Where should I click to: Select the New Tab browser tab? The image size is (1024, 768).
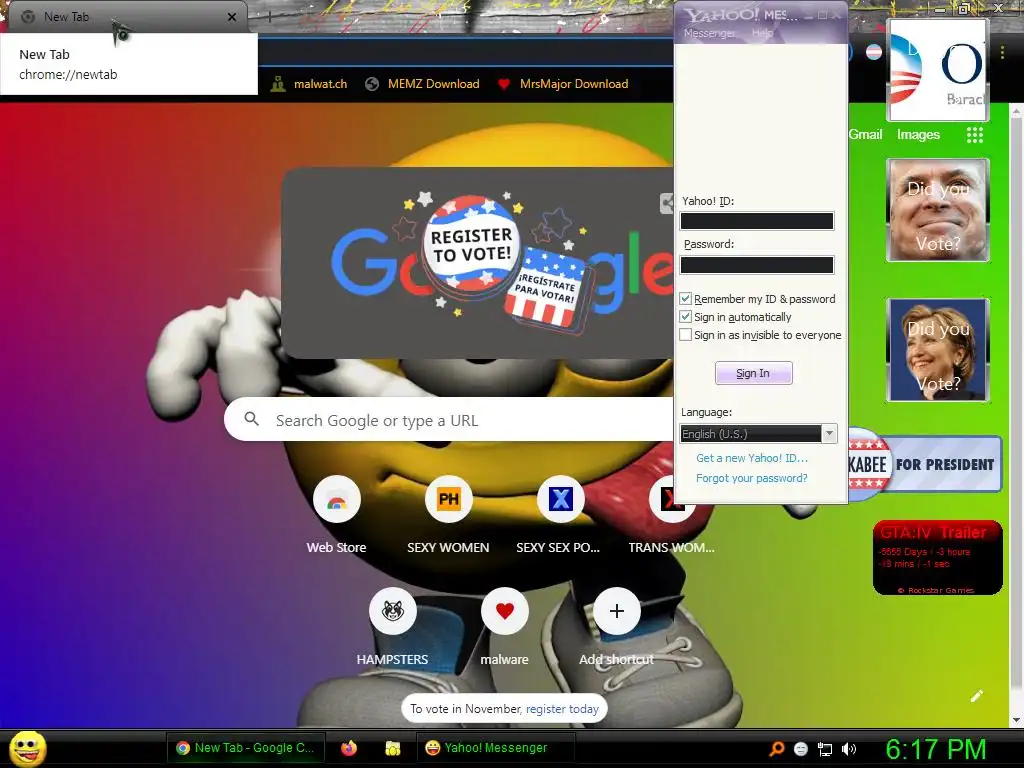pyautogui.click(x=127, y=17)
